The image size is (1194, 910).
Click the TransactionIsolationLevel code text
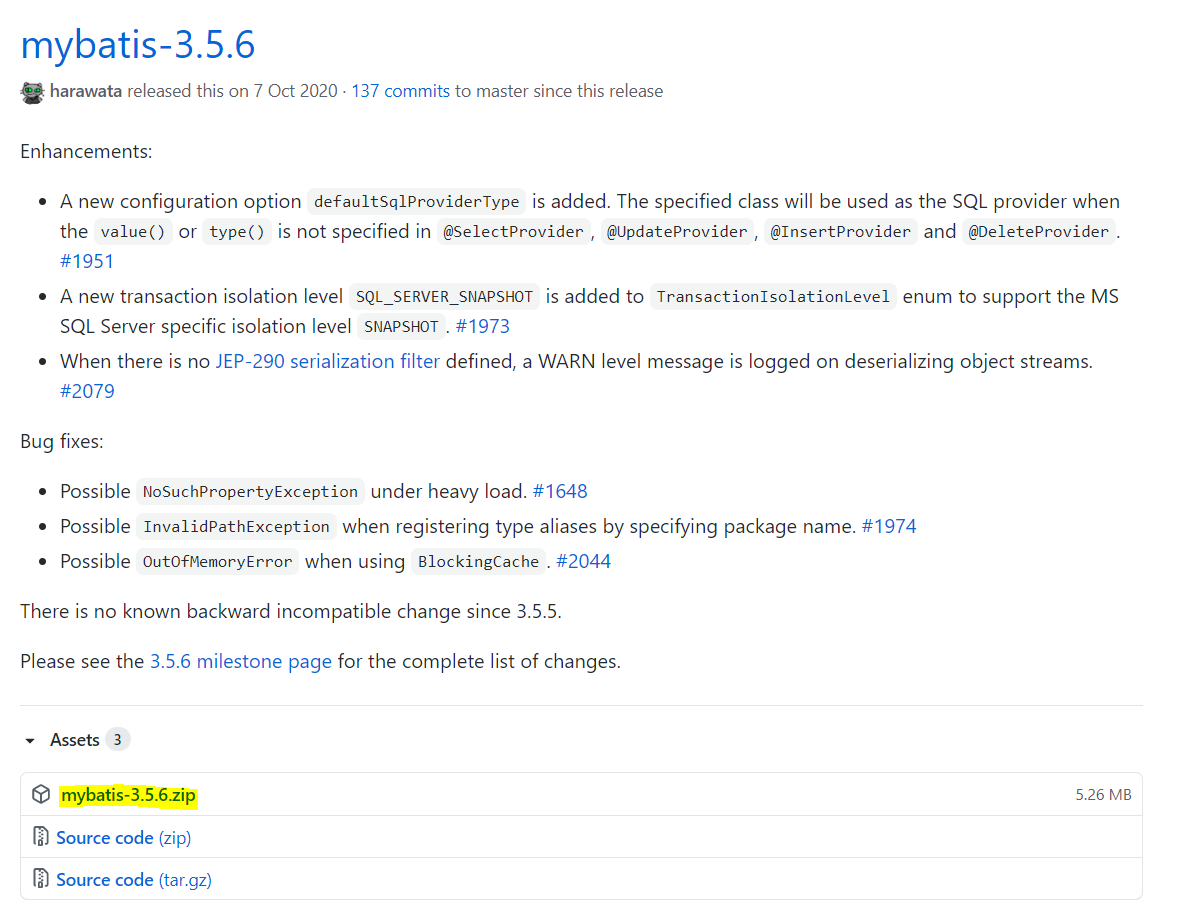click(x=773, y=297)
